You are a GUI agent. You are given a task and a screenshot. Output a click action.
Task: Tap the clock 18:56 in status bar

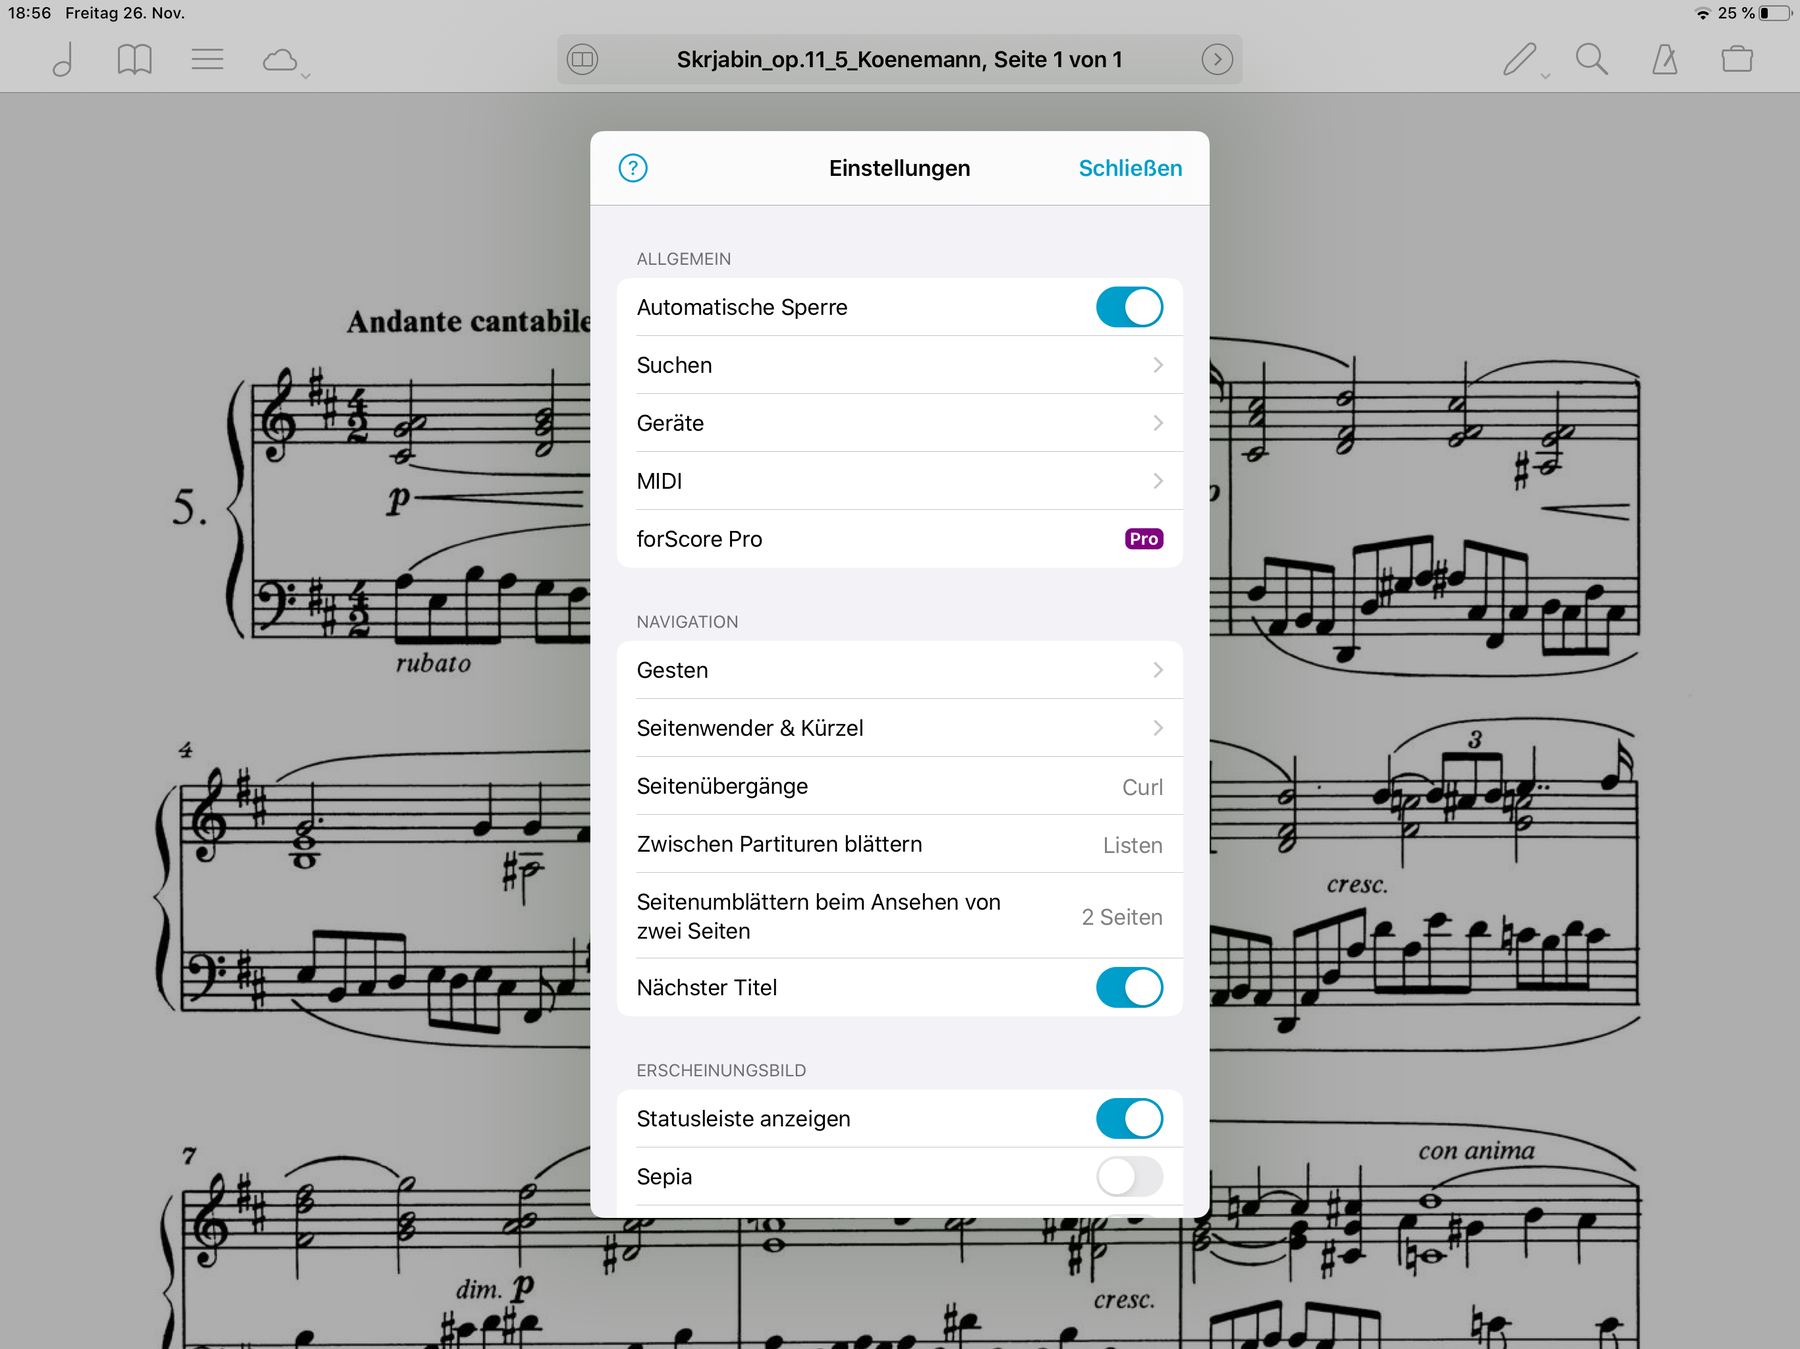pyautogui.click(x=29, y=13)
